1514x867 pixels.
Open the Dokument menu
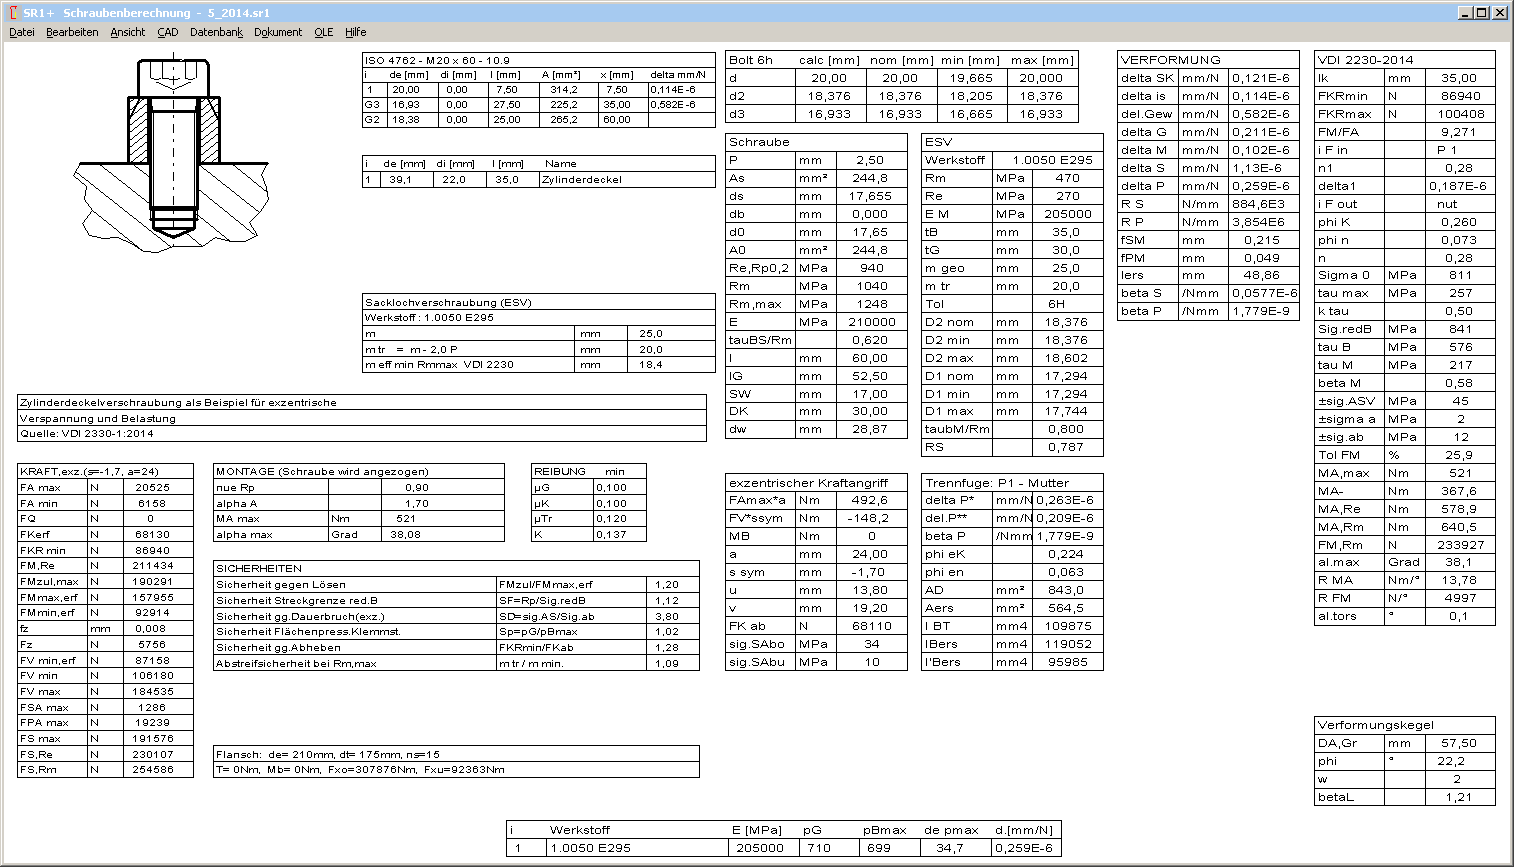[x=278, y=32]
